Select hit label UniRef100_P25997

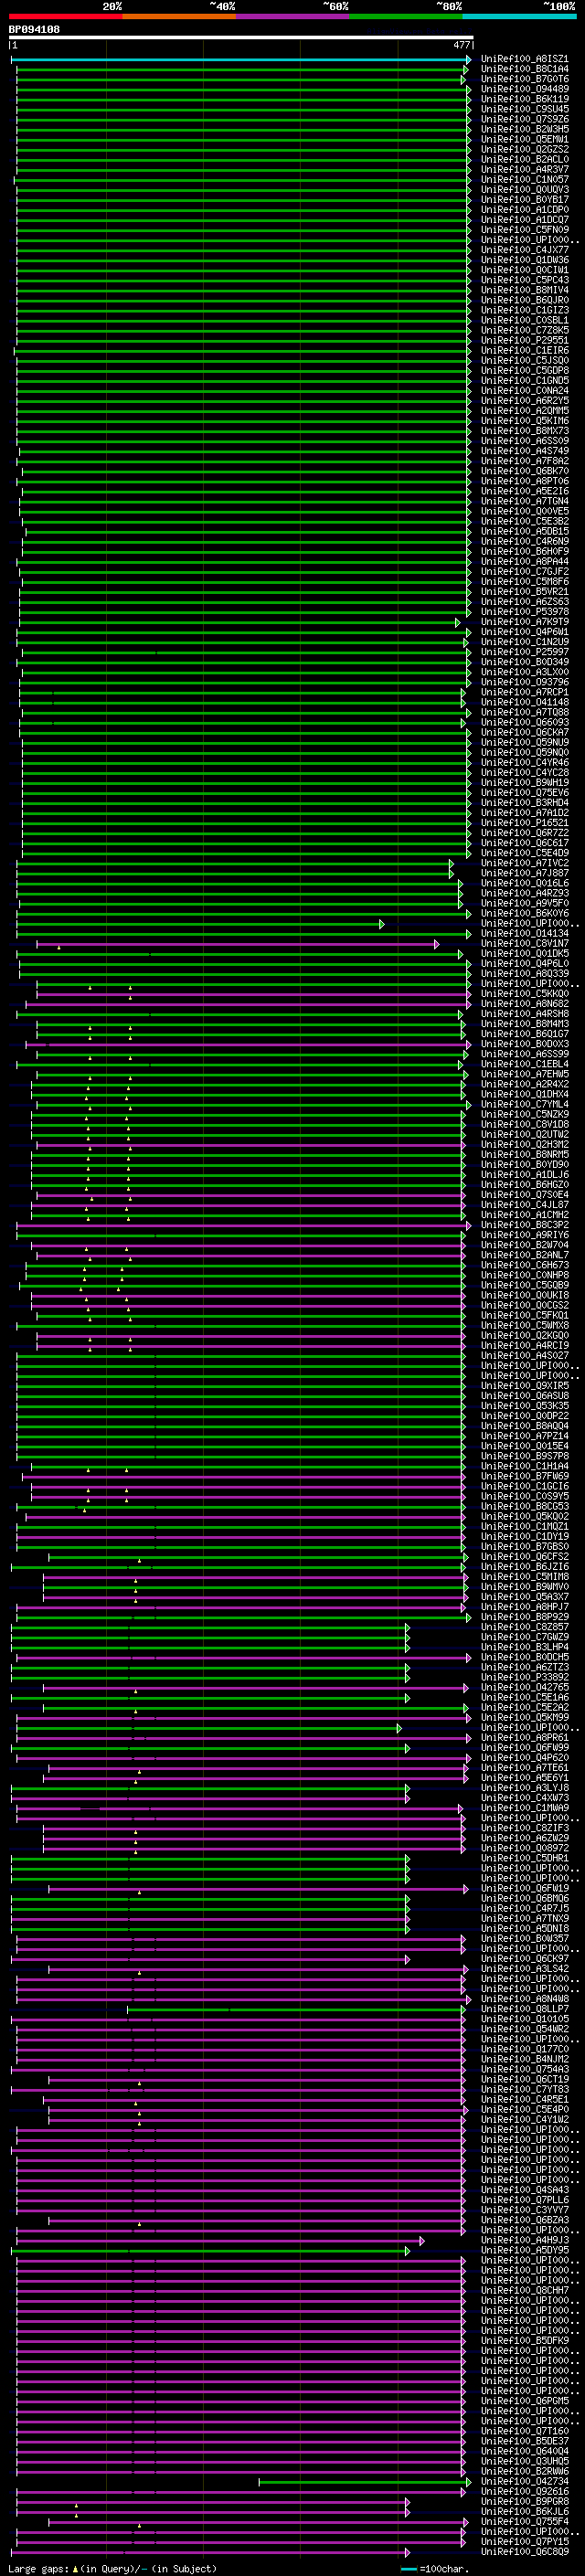click(524, 652)
